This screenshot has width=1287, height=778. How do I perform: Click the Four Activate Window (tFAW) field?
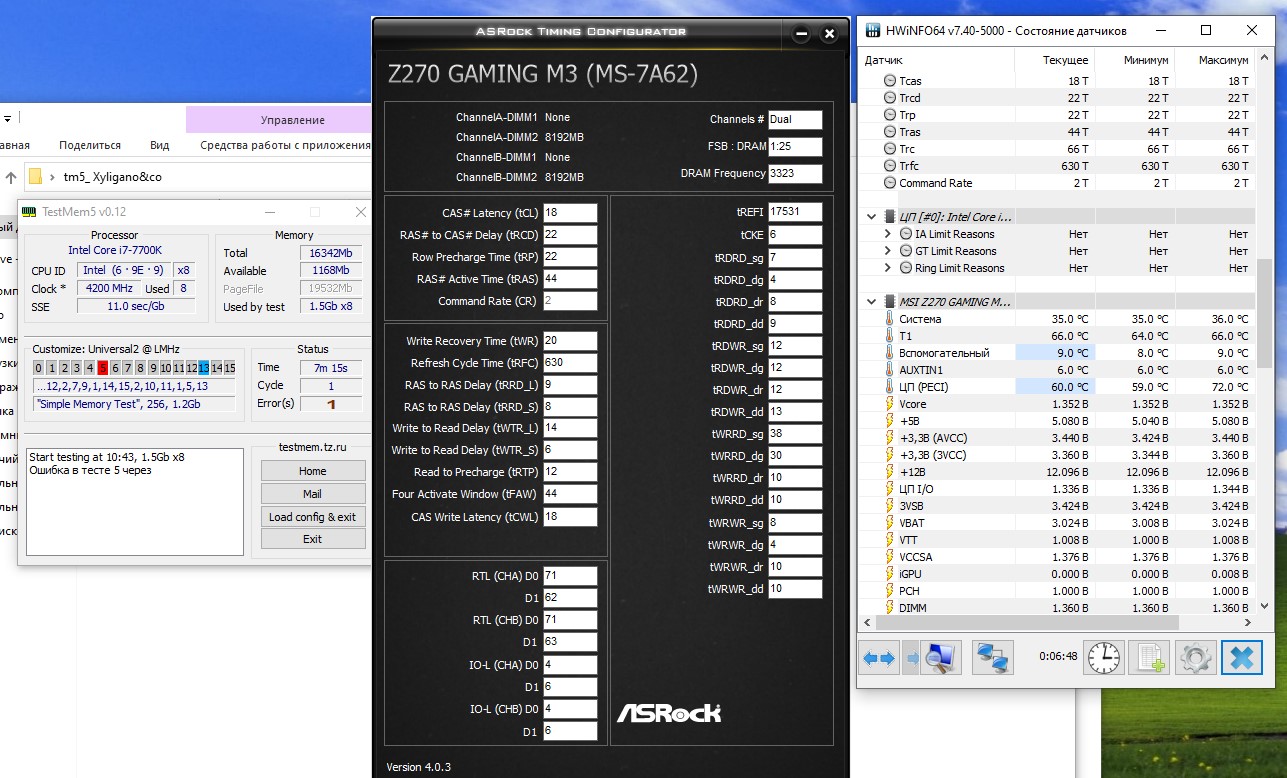570,494
